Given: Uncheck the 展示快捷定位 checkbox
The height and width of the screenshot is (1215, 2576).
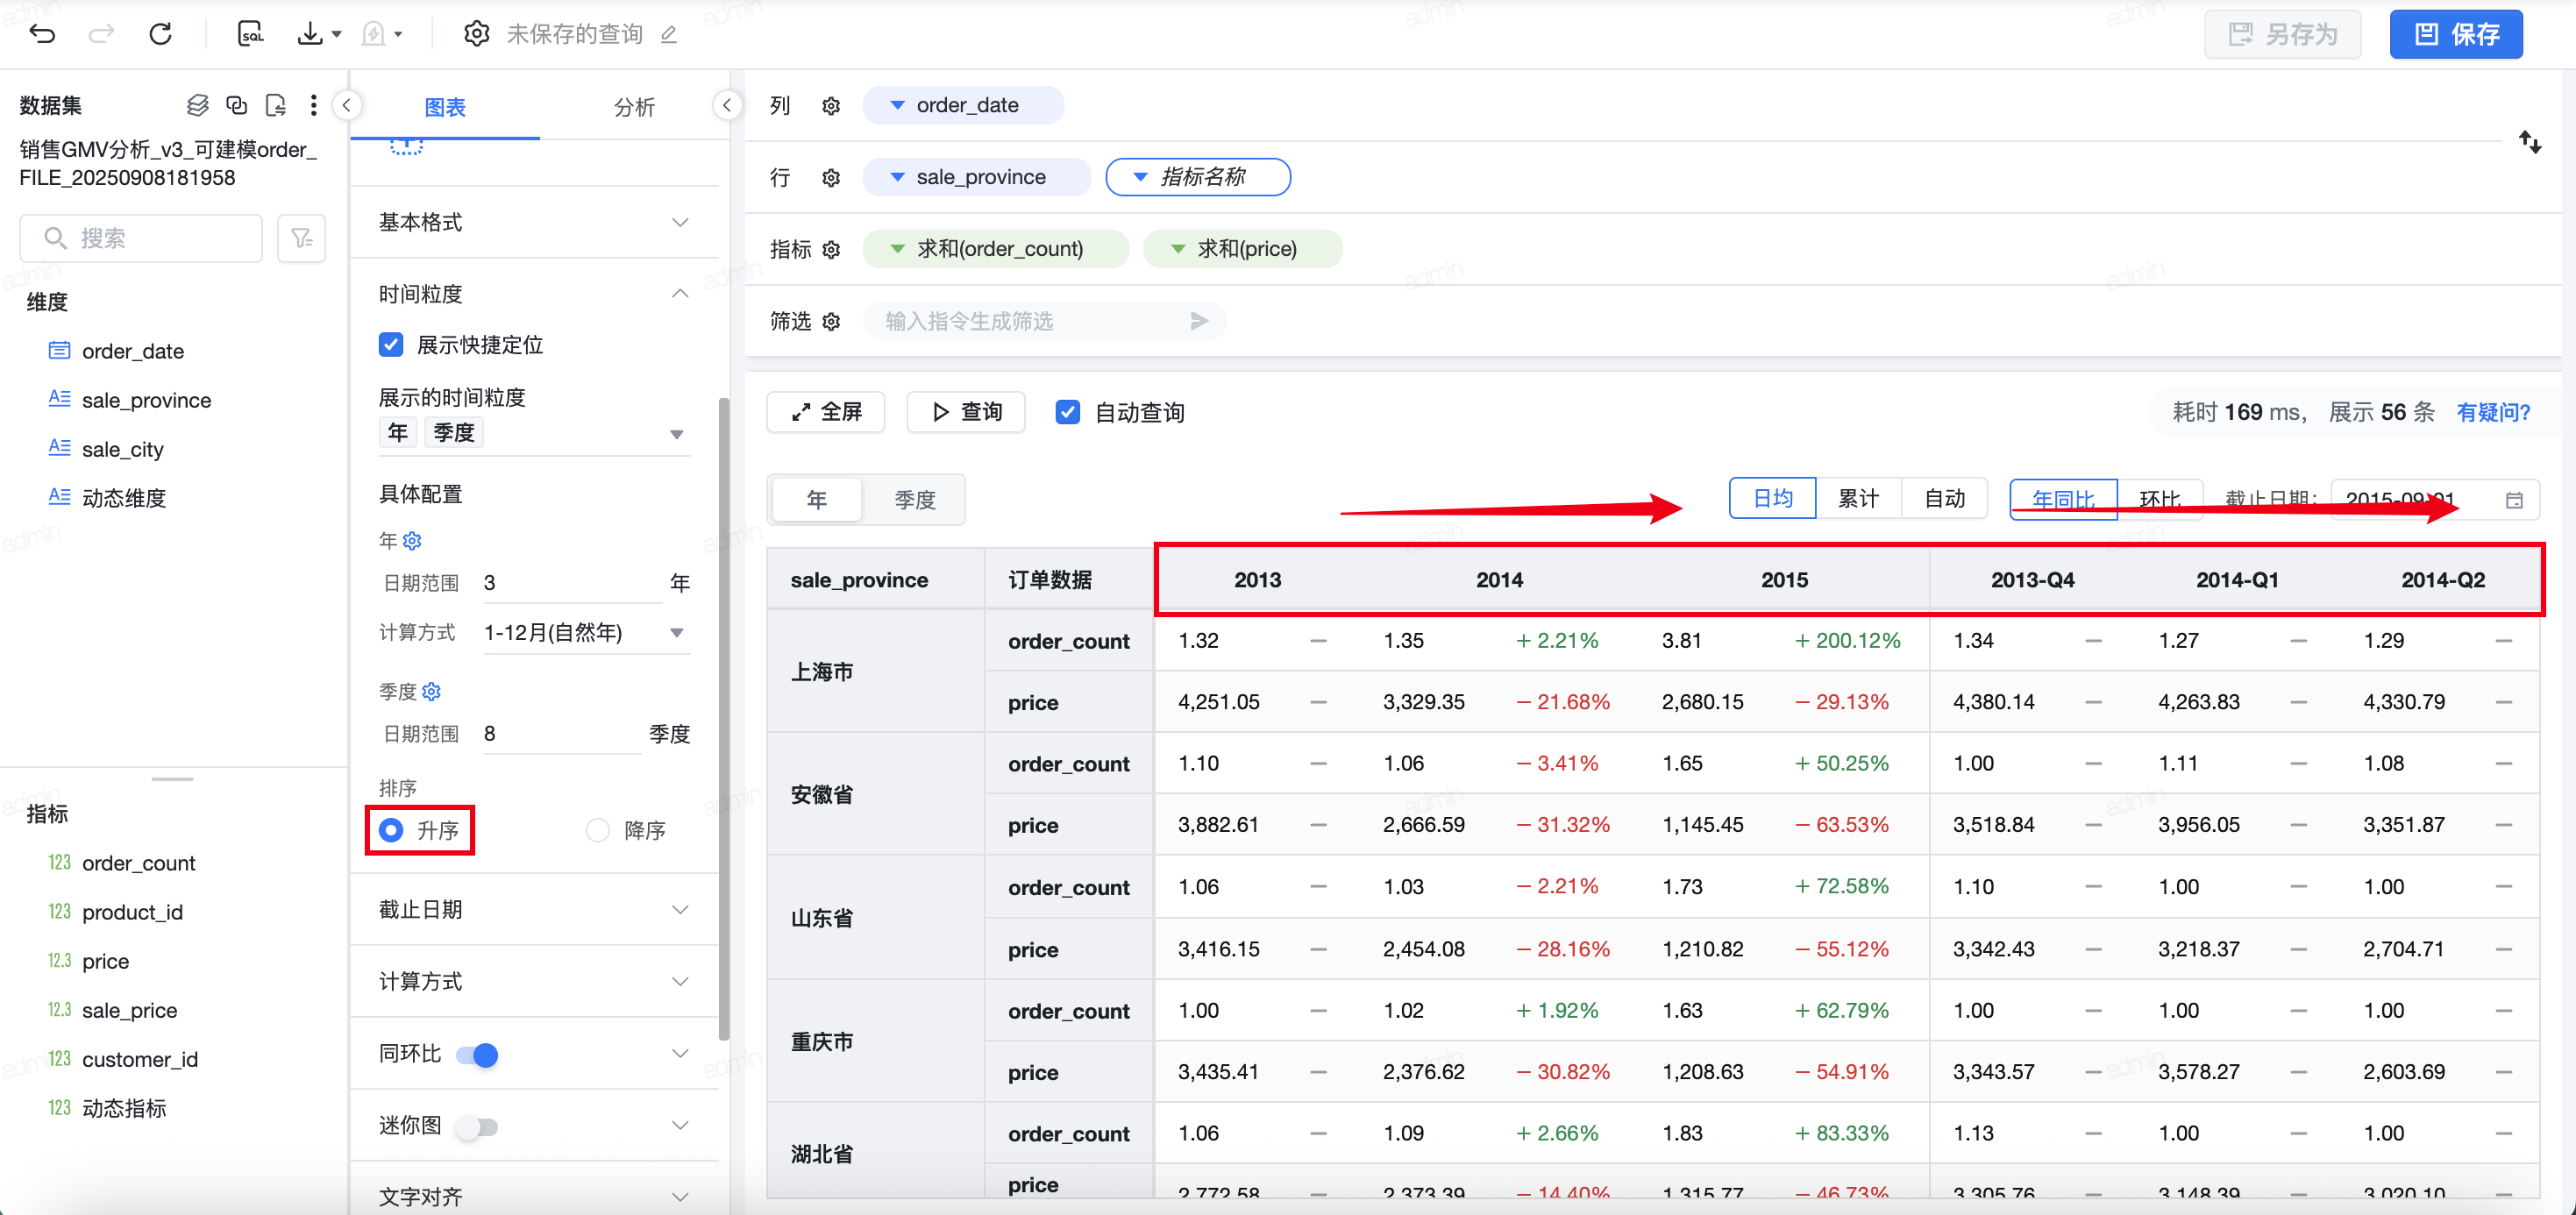Looking at the screenshot, I should pos(391,345).
